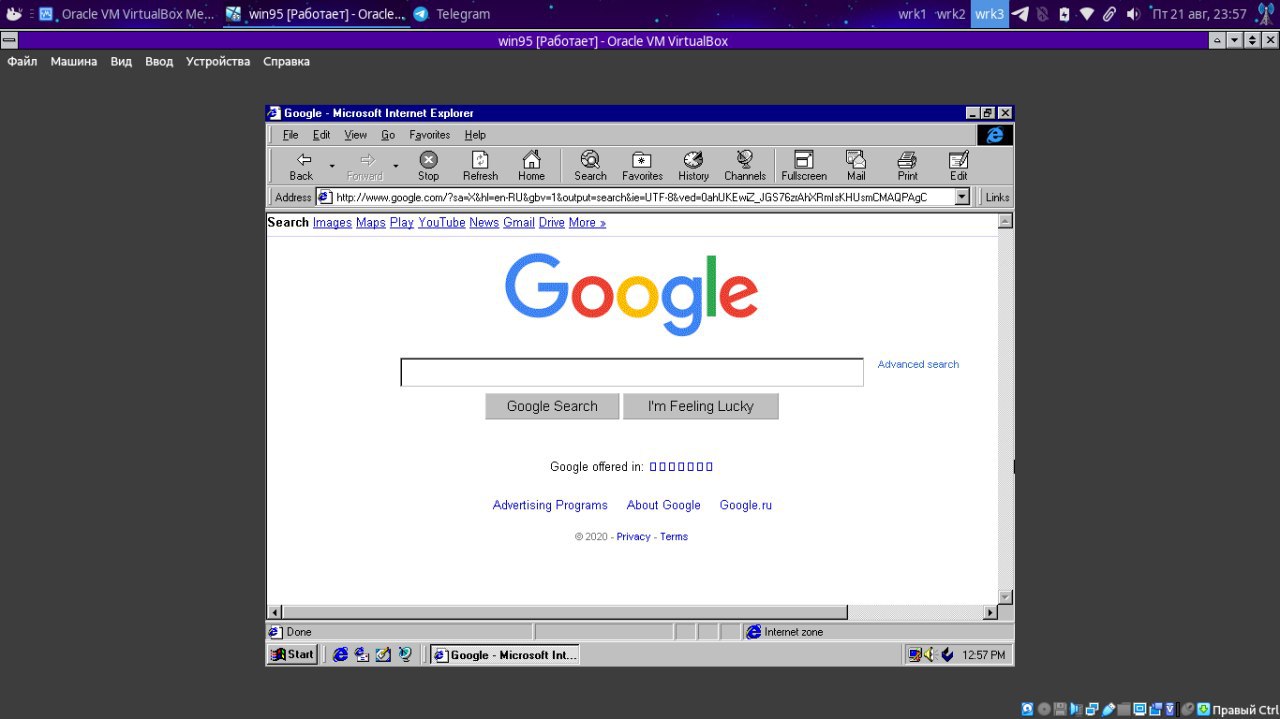Open the Privacy link
This screenshot has height=719, width=1280.
pos(633,537)
